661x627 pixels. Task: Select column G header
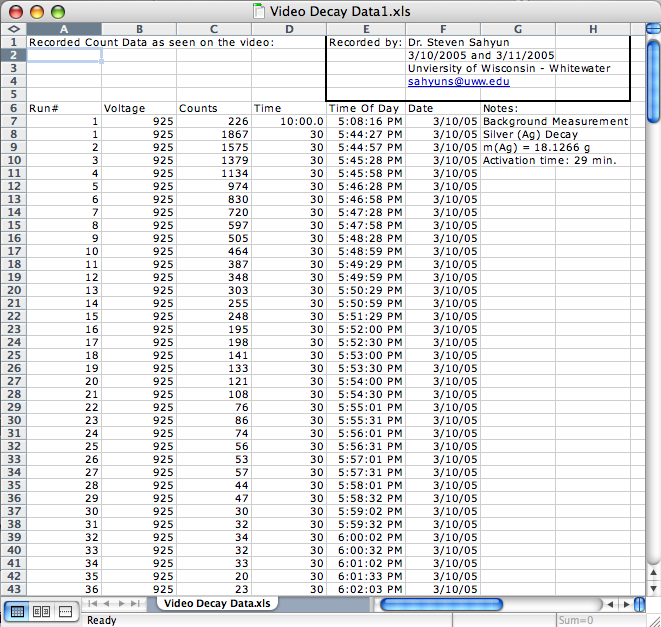tap(518, 29)
